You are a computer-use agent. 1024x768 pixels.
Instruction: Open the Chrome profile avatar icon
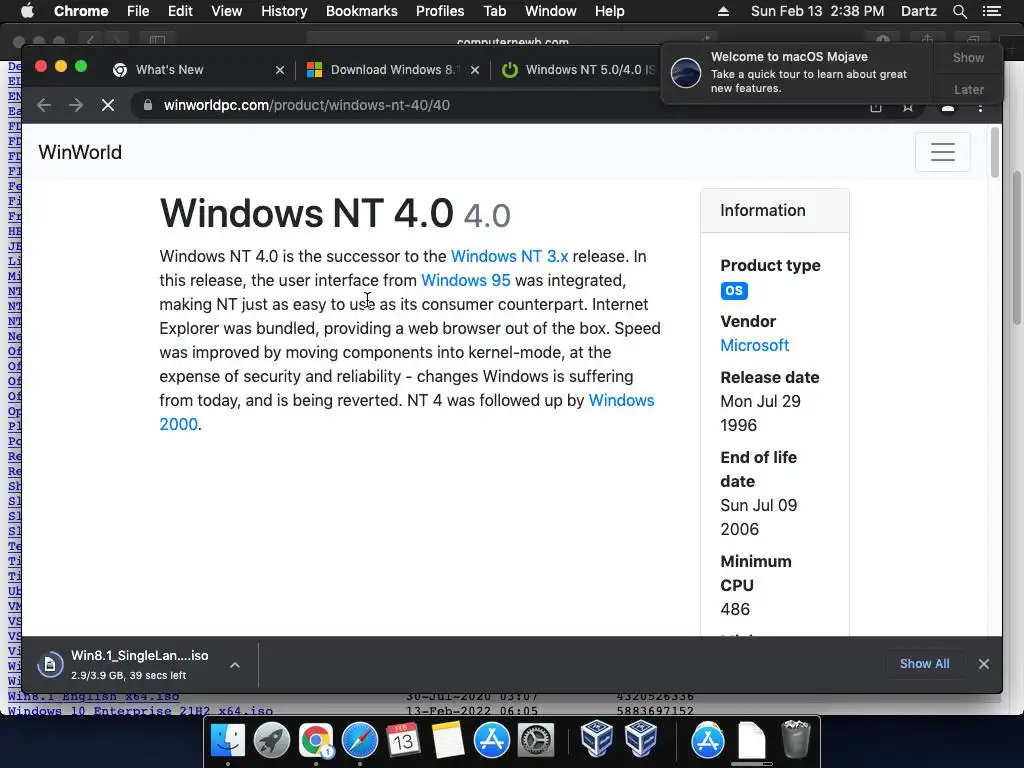pyautogui.click(x=948, y=107)
